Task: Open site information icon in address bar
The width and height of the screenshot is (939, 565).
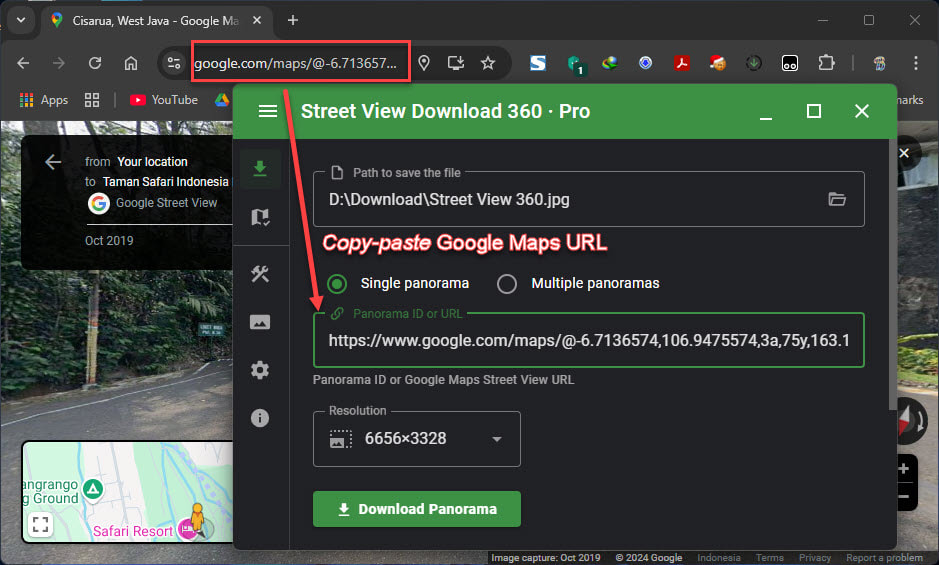Action: tap(174, 63)
